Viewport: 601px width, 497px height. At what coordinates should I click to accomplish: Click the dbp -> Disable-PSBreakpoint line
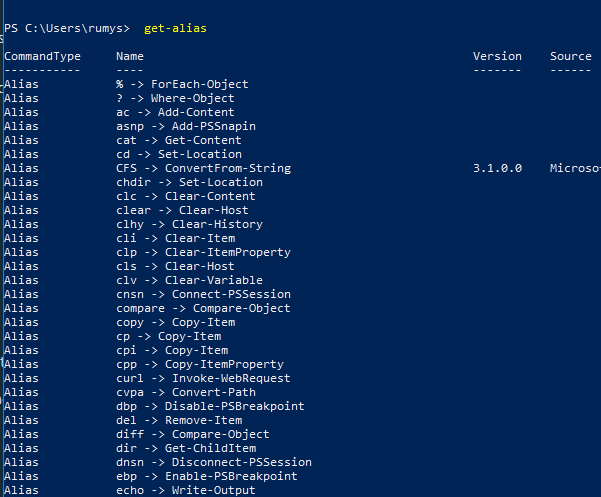210,407
